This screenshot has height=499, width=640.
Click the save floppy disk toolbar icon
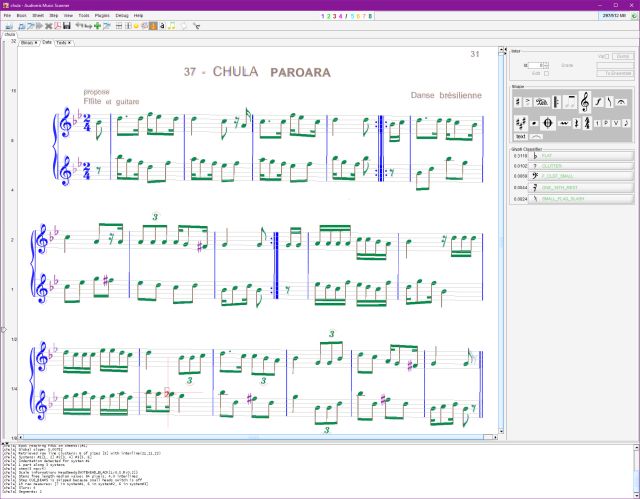tap(67, 26)
